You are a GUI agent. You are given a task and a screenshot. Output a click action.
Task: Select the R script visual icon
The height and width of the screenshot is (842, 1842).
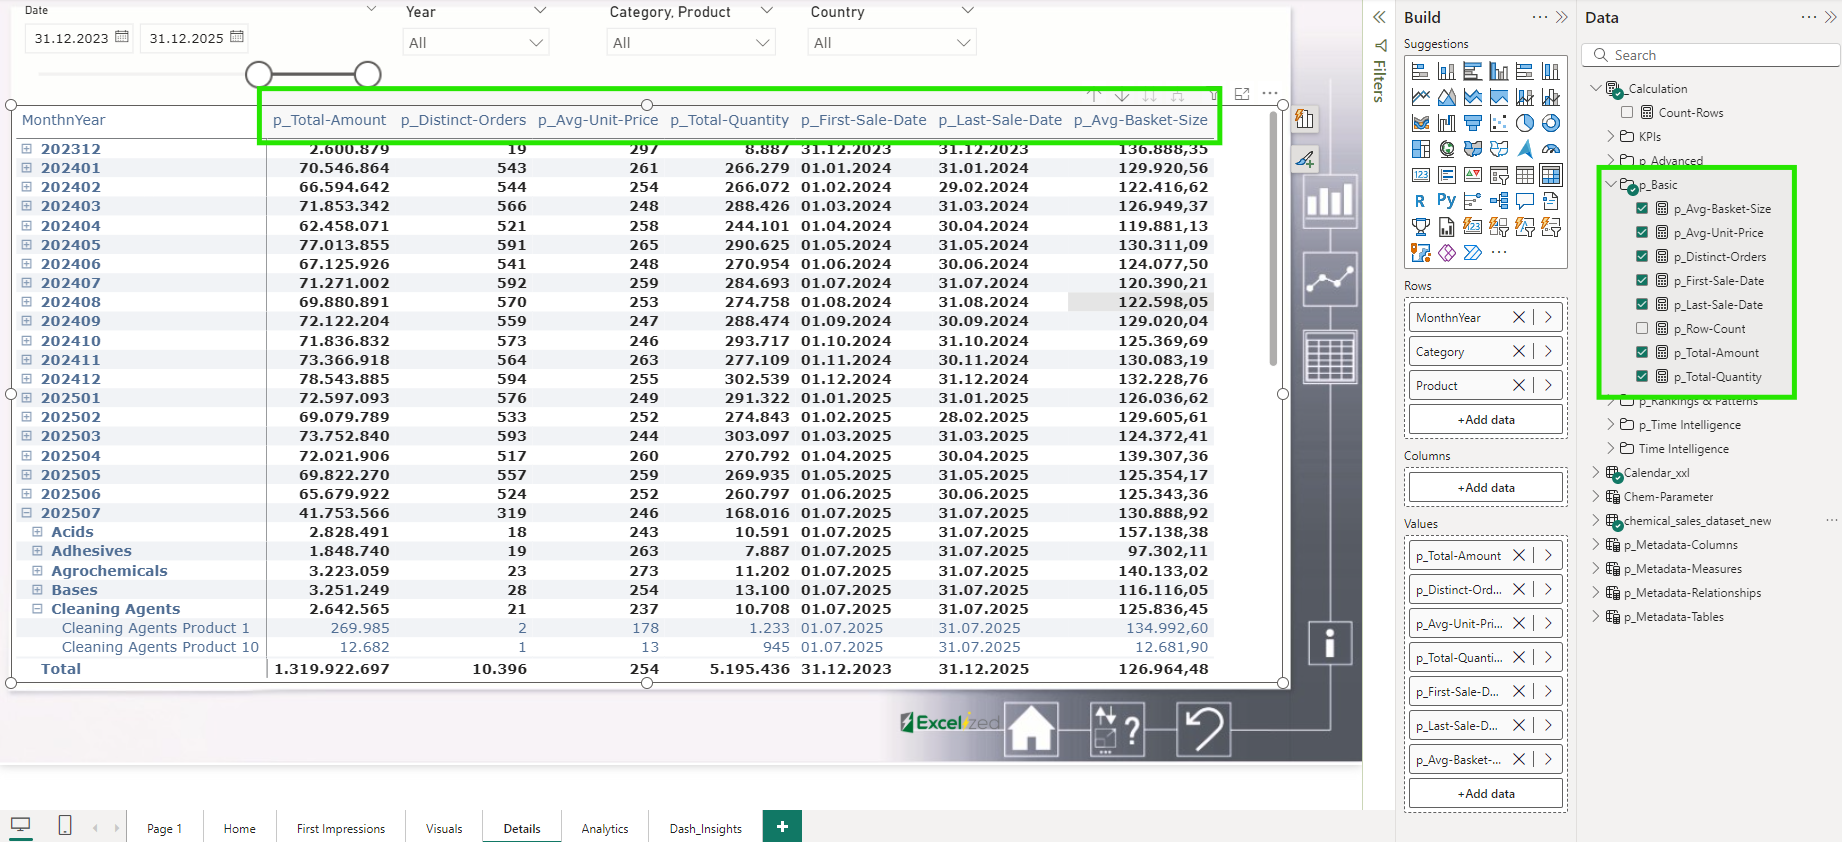coord(1420,201)
